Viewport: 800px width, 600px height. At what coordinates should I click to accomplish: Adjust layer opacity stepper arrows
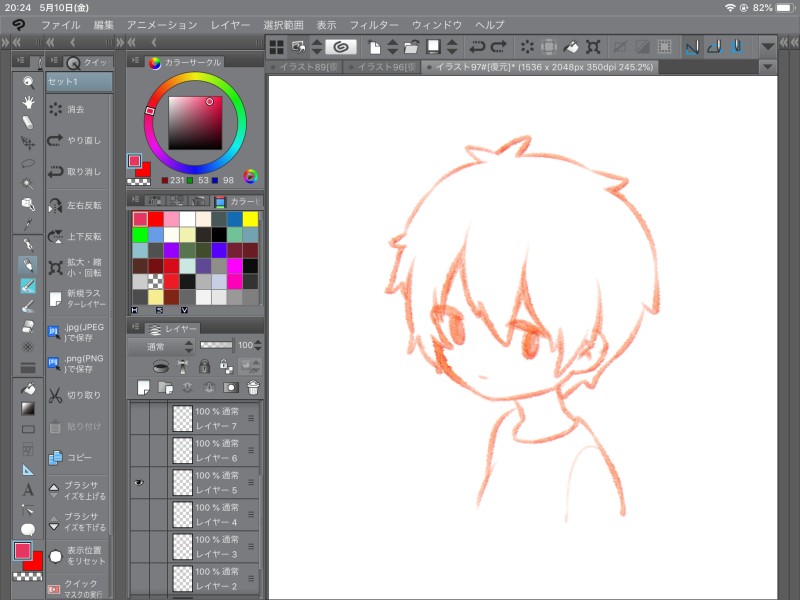(258, 345)
